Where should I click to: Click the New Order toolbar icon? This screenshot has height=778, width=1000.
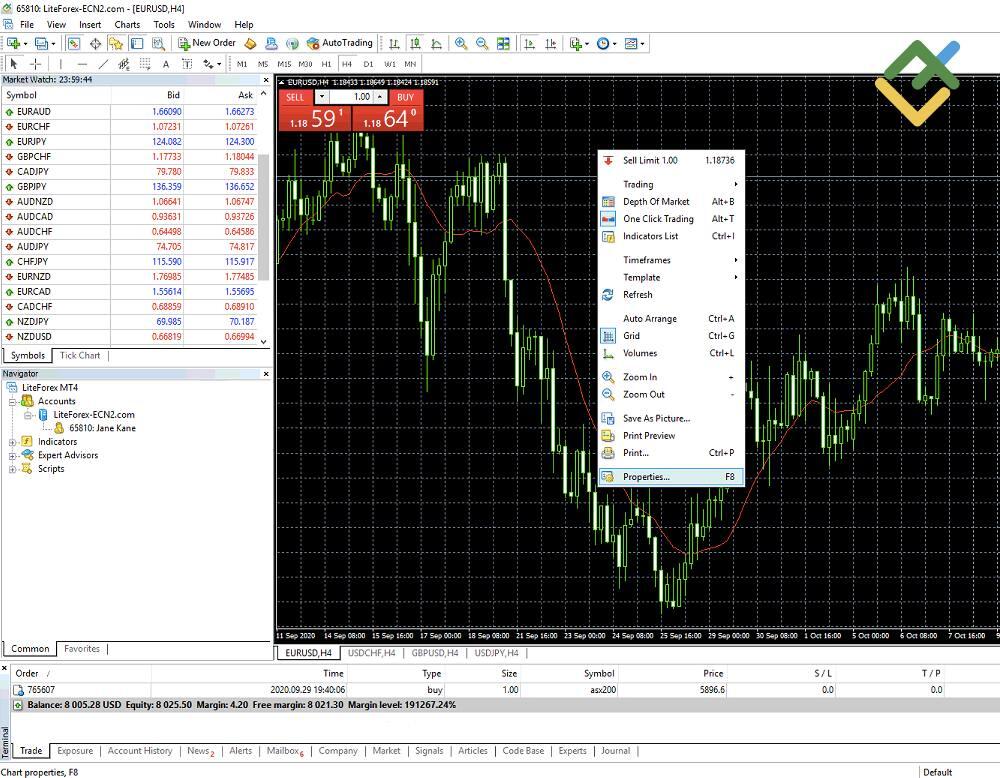[x=208, y=43]
